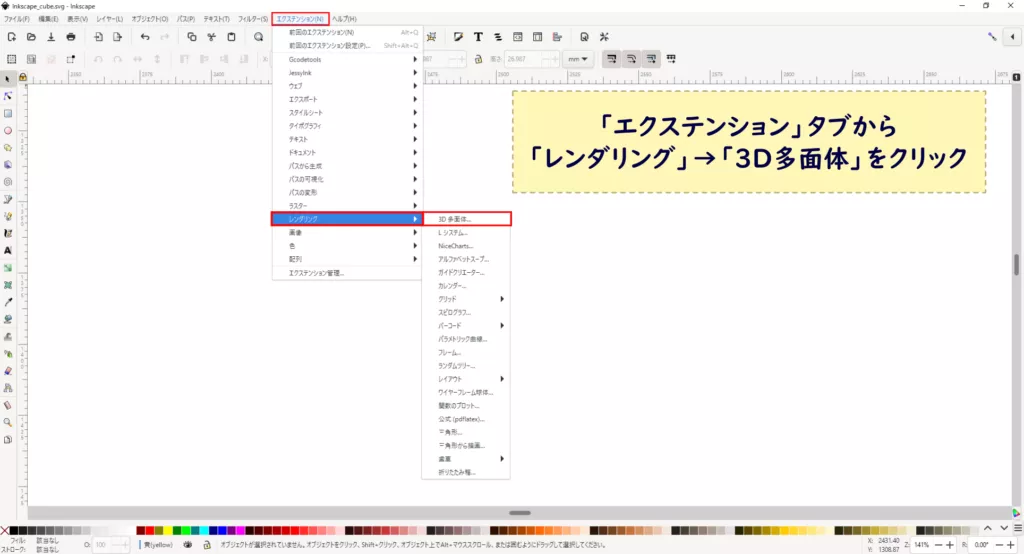Select the Zoom magnifier tool in toolbox
The width and height of the screenshot is (1024, 554).
[x=8, y=422]
